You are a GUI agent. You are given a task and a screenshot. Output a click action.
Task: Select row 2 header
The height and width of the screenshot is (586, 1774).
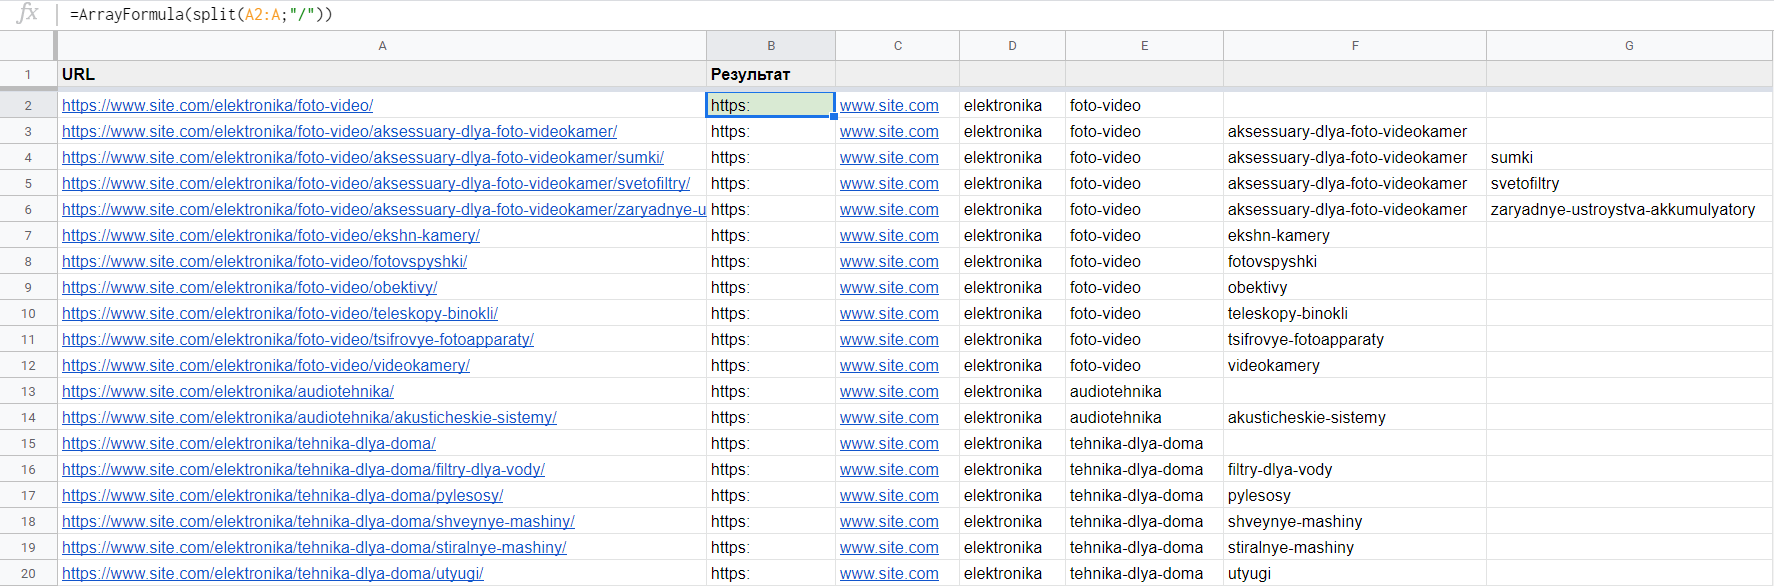[x=28, y=105]
